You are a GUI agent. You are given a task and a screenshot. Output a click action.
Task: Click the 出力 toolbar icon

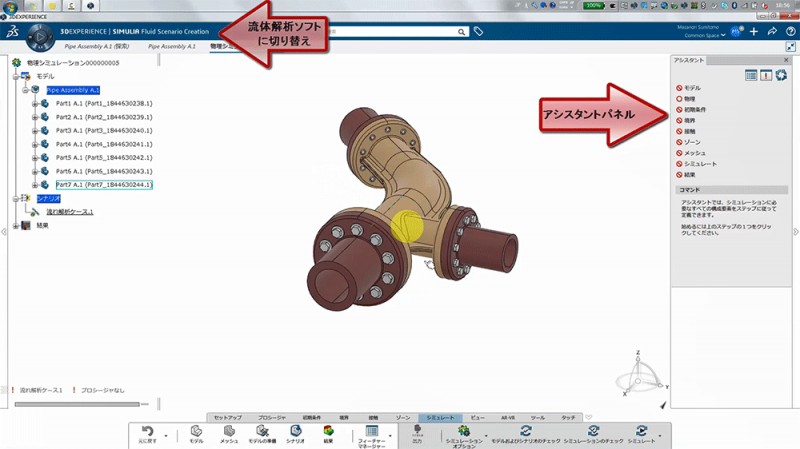click(x=417, y=431)
